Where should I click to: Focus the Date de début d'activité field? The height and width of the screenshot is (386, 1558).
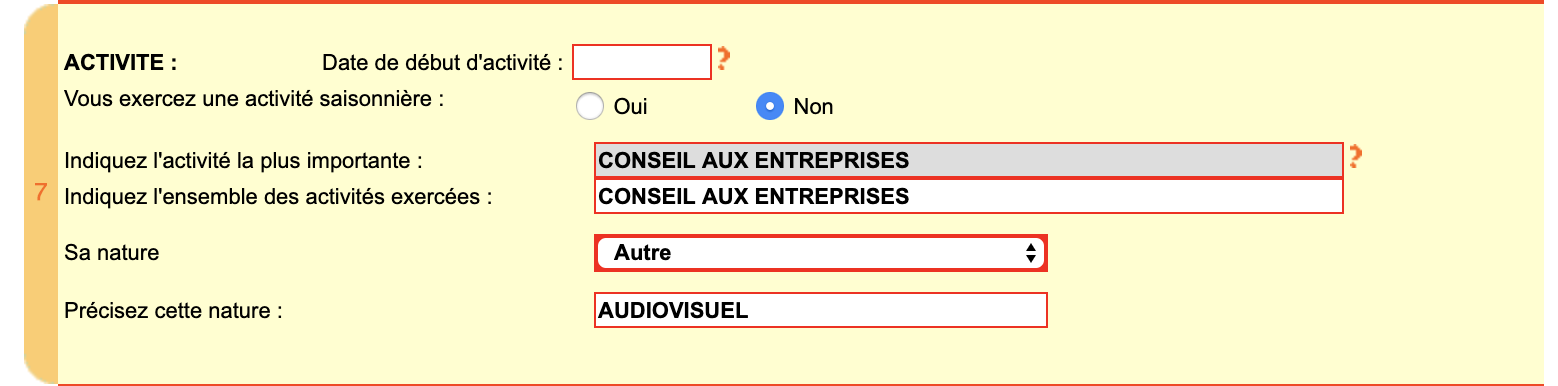(642, 62)
